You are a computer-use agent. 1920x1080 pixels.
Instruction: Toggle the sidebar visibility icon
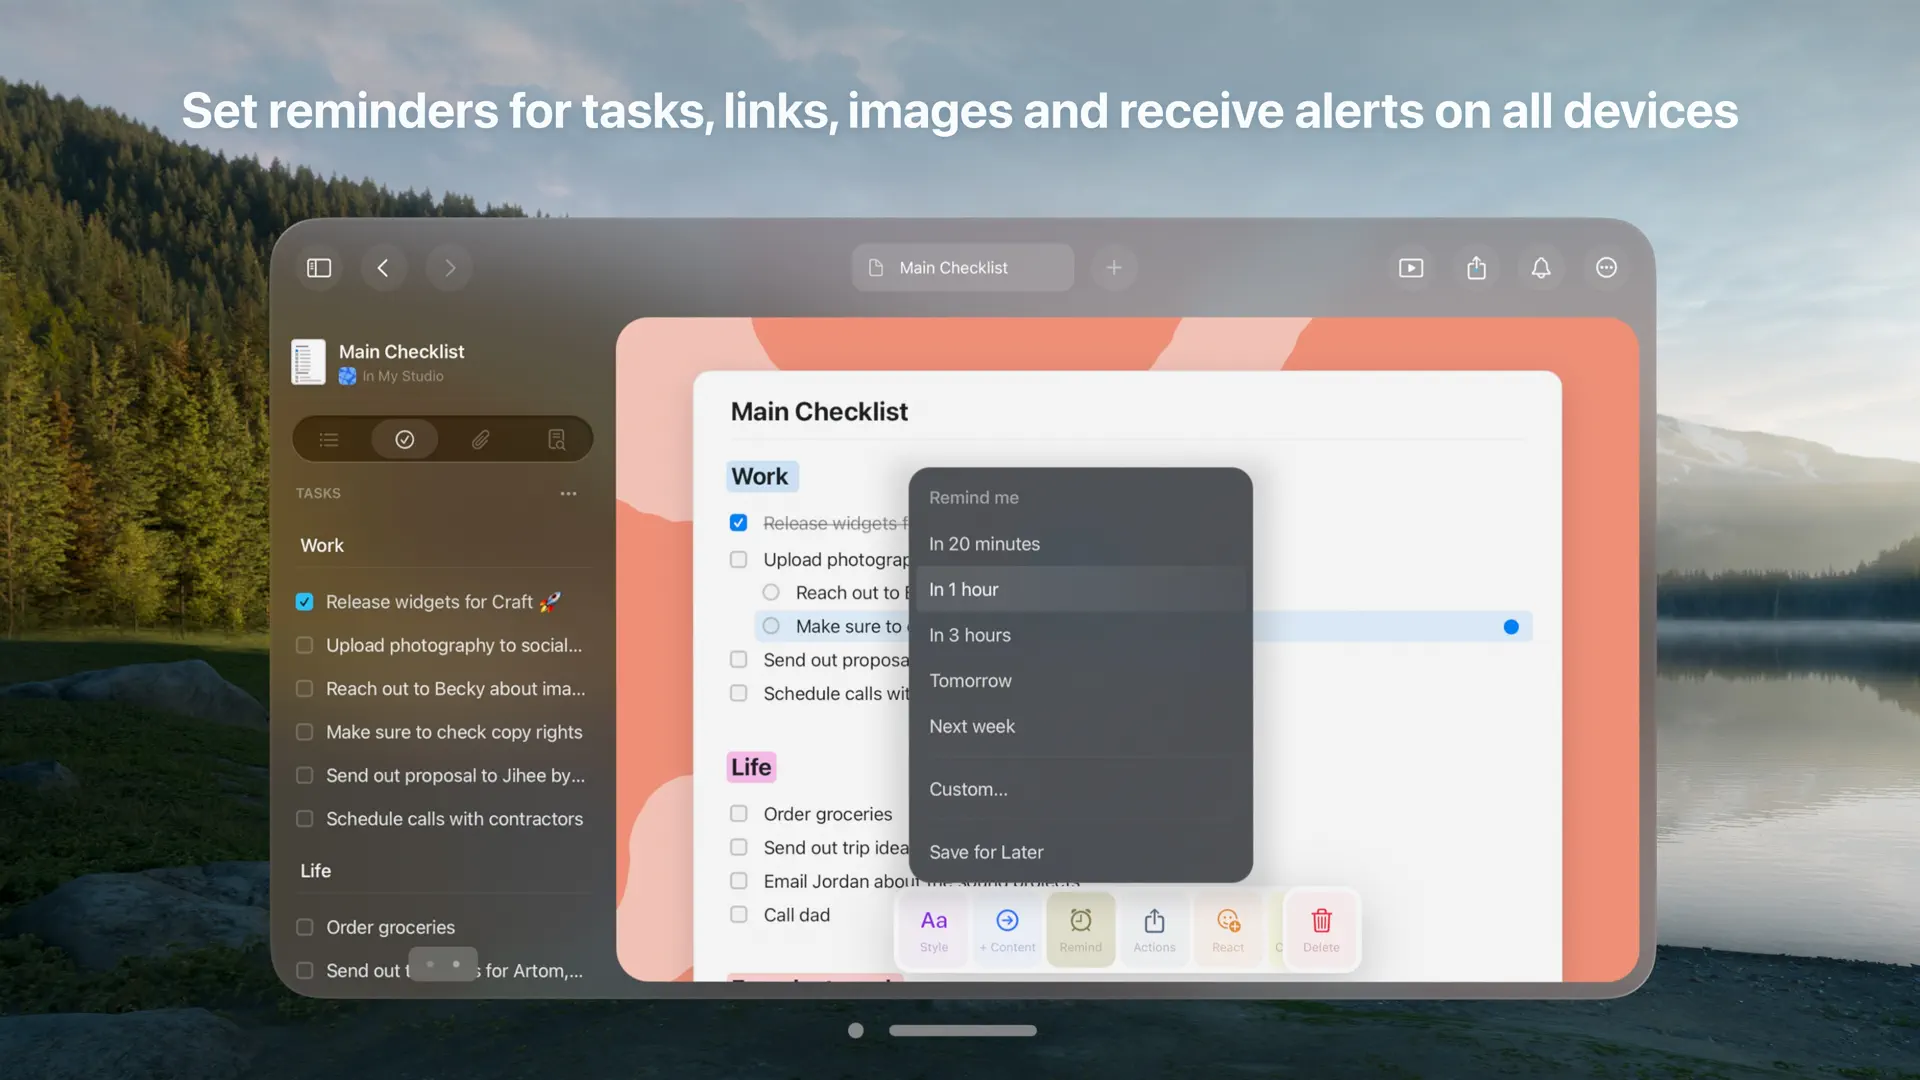(318, 267)
